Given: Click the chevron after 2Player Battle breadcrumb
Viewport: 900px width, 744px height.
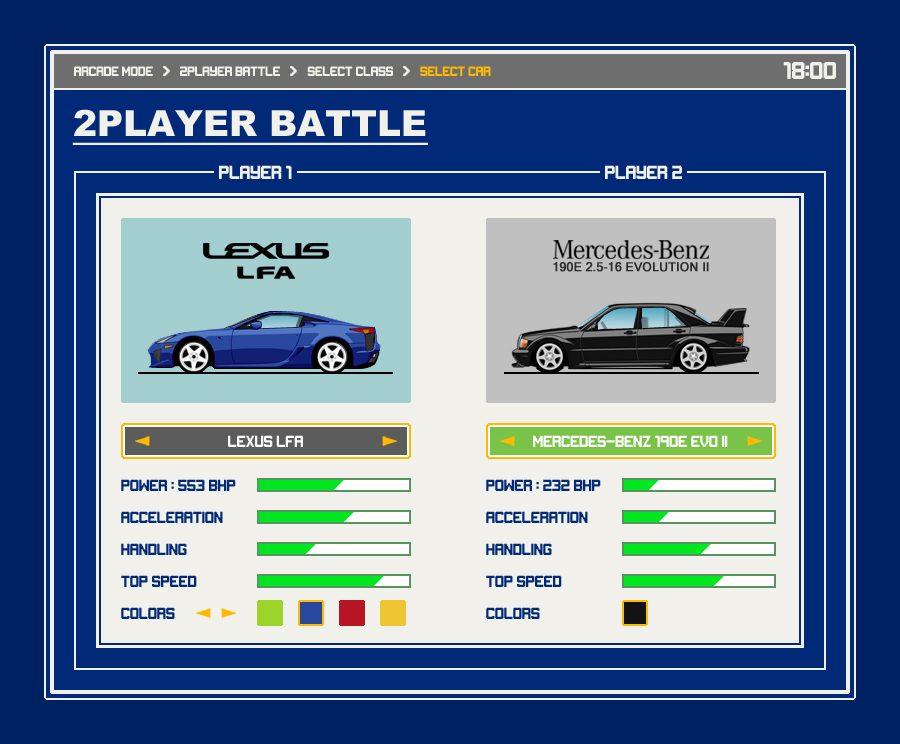Looking at the screenshot, I should point(293,71).
